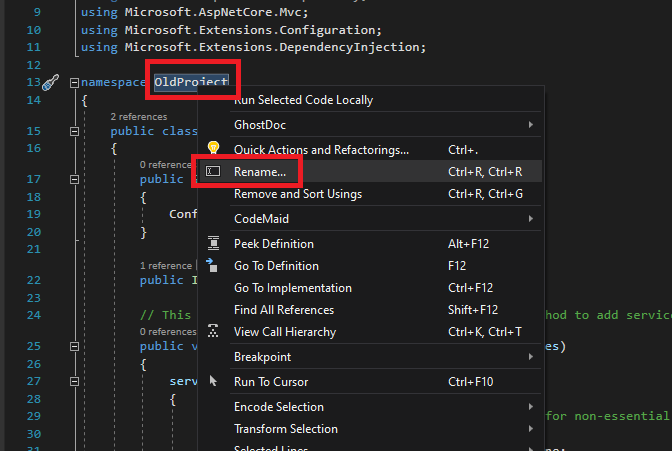Click the highlighted OldProject namespace name
The height and width of the screenshot is (451, 672).
coord(190,82)
